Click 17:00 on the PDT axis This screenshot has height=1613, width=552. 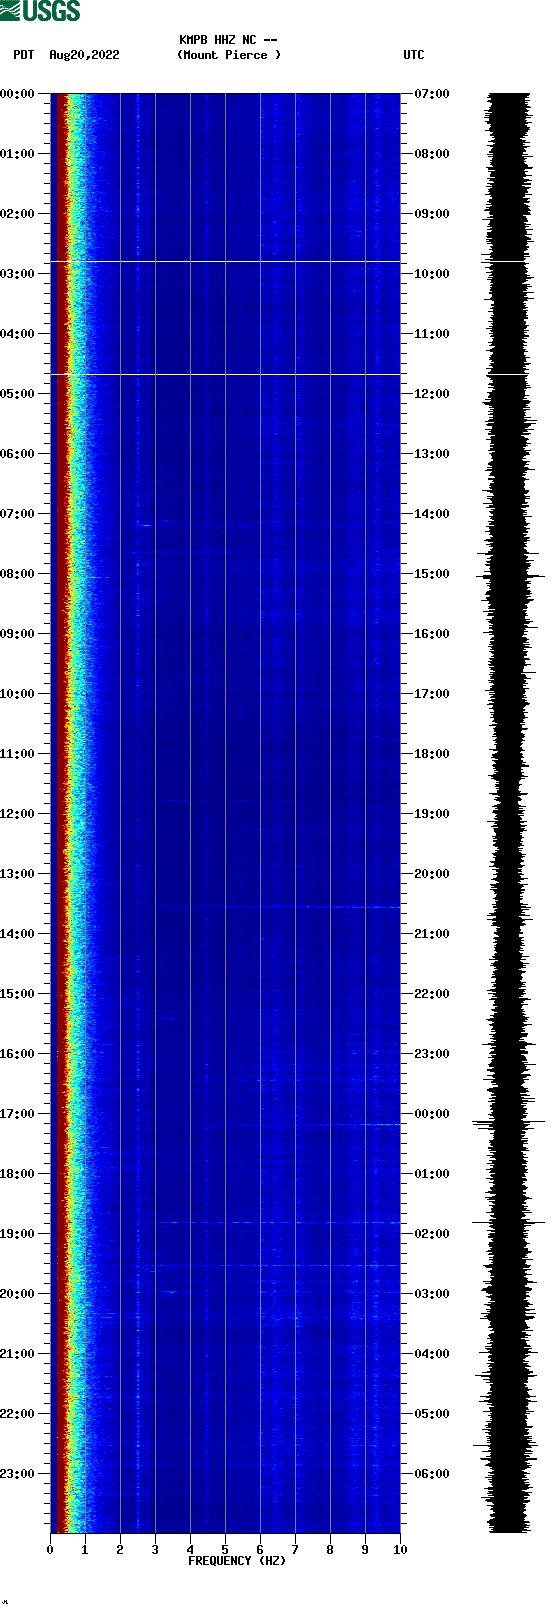(x=18, y=1114)
